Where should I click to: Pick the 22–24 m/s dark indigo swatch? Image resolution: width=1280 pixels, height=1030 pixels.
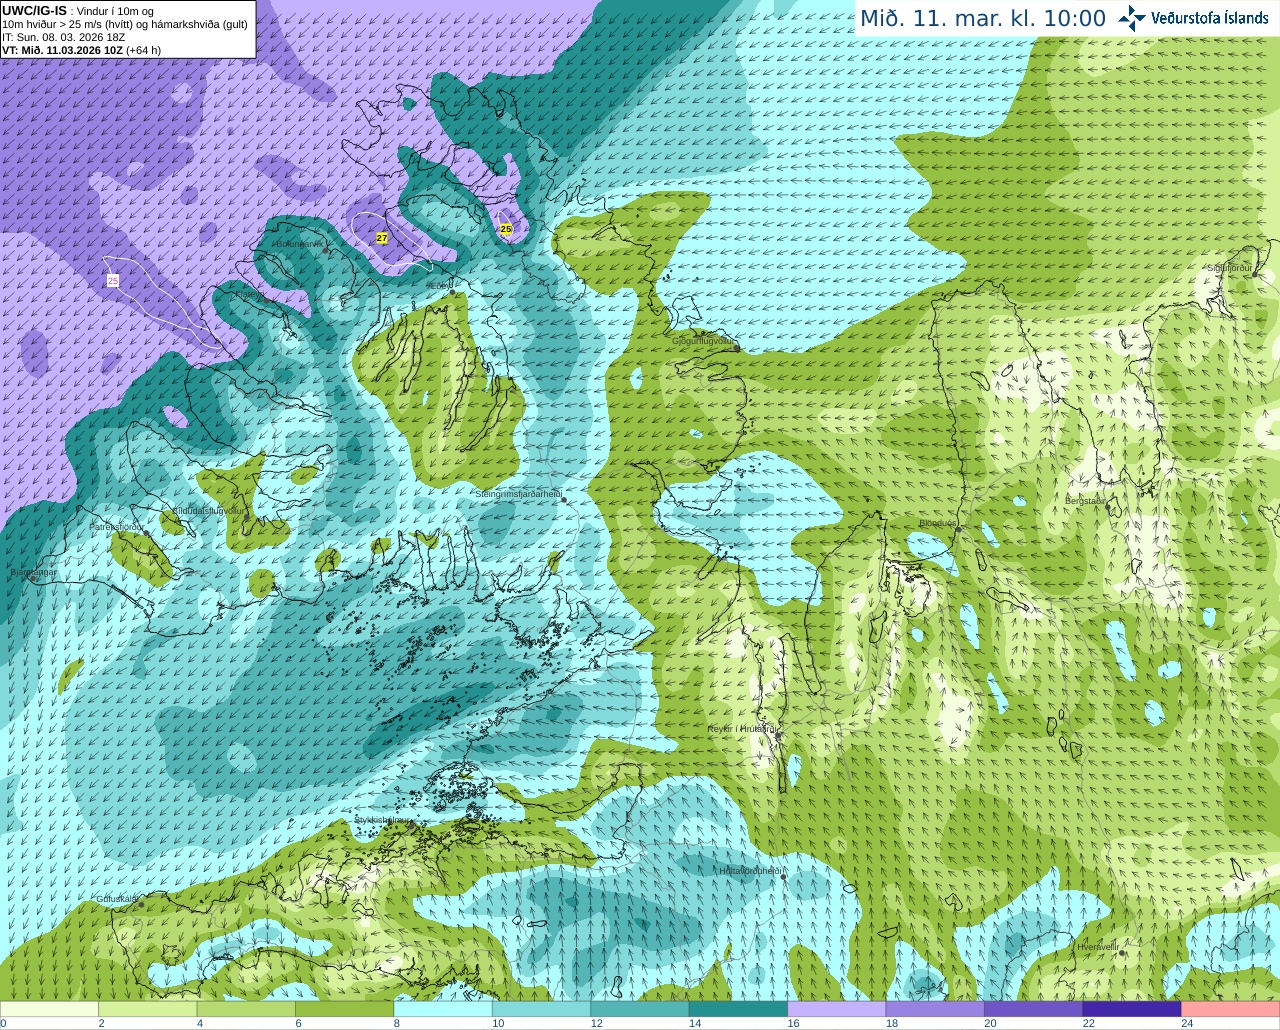point(1132,1009)
